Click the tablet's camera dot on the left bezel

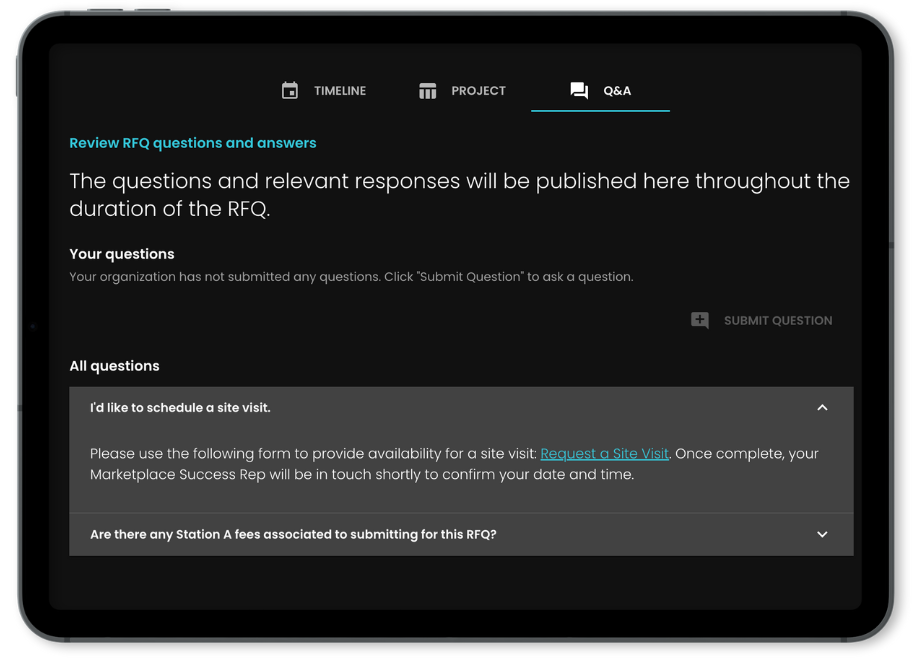click(33, 326)
